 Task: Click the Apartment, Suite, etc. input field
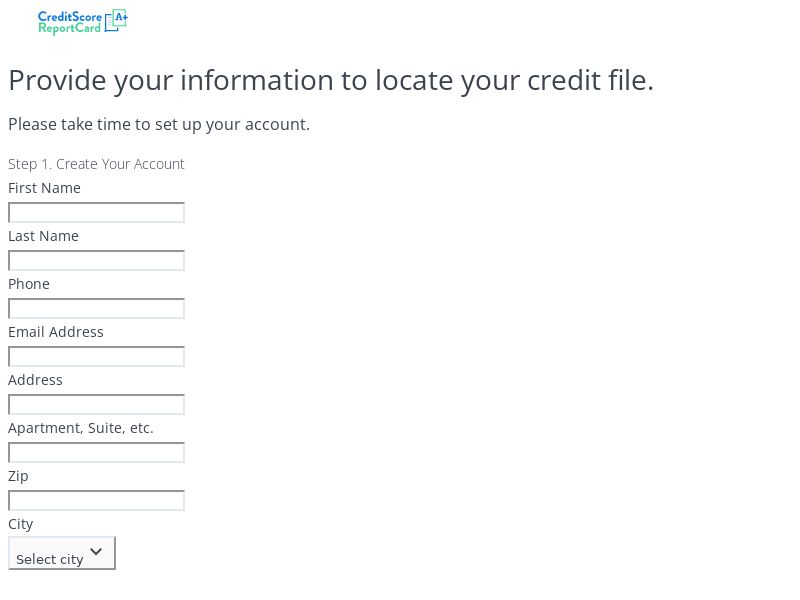[96, 452]
